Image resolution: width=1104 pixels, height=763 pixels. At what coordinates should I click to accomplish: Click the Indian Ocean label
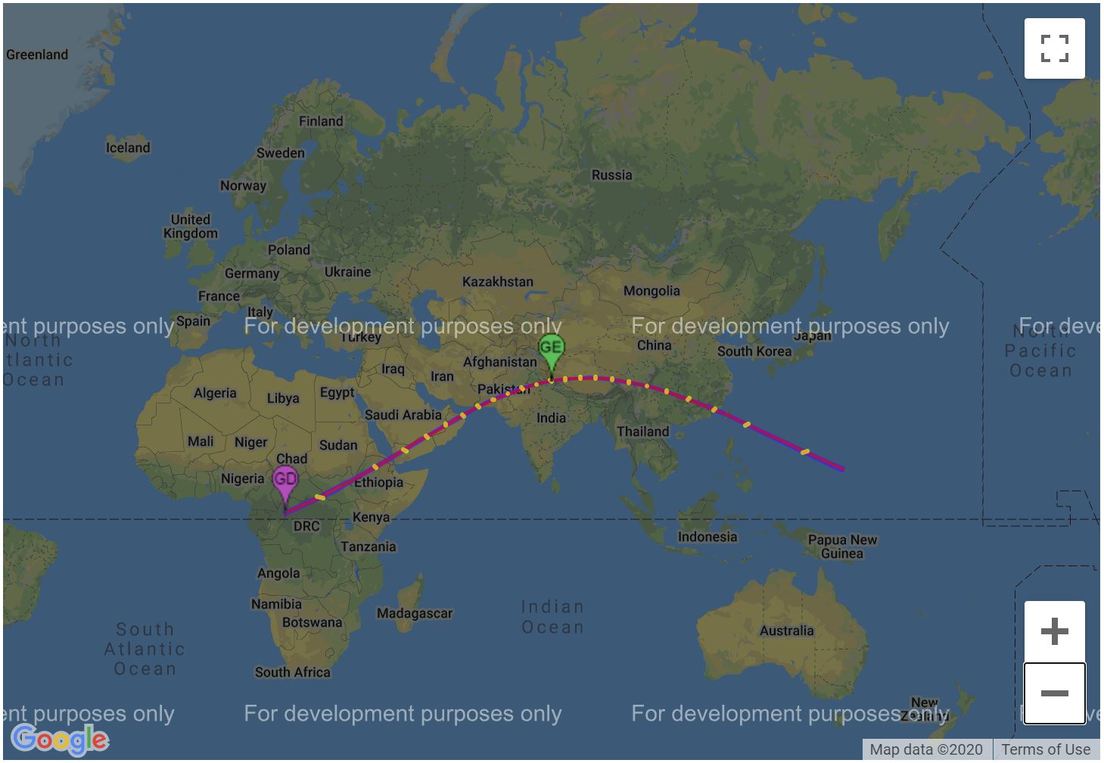[x=551, y=617]
